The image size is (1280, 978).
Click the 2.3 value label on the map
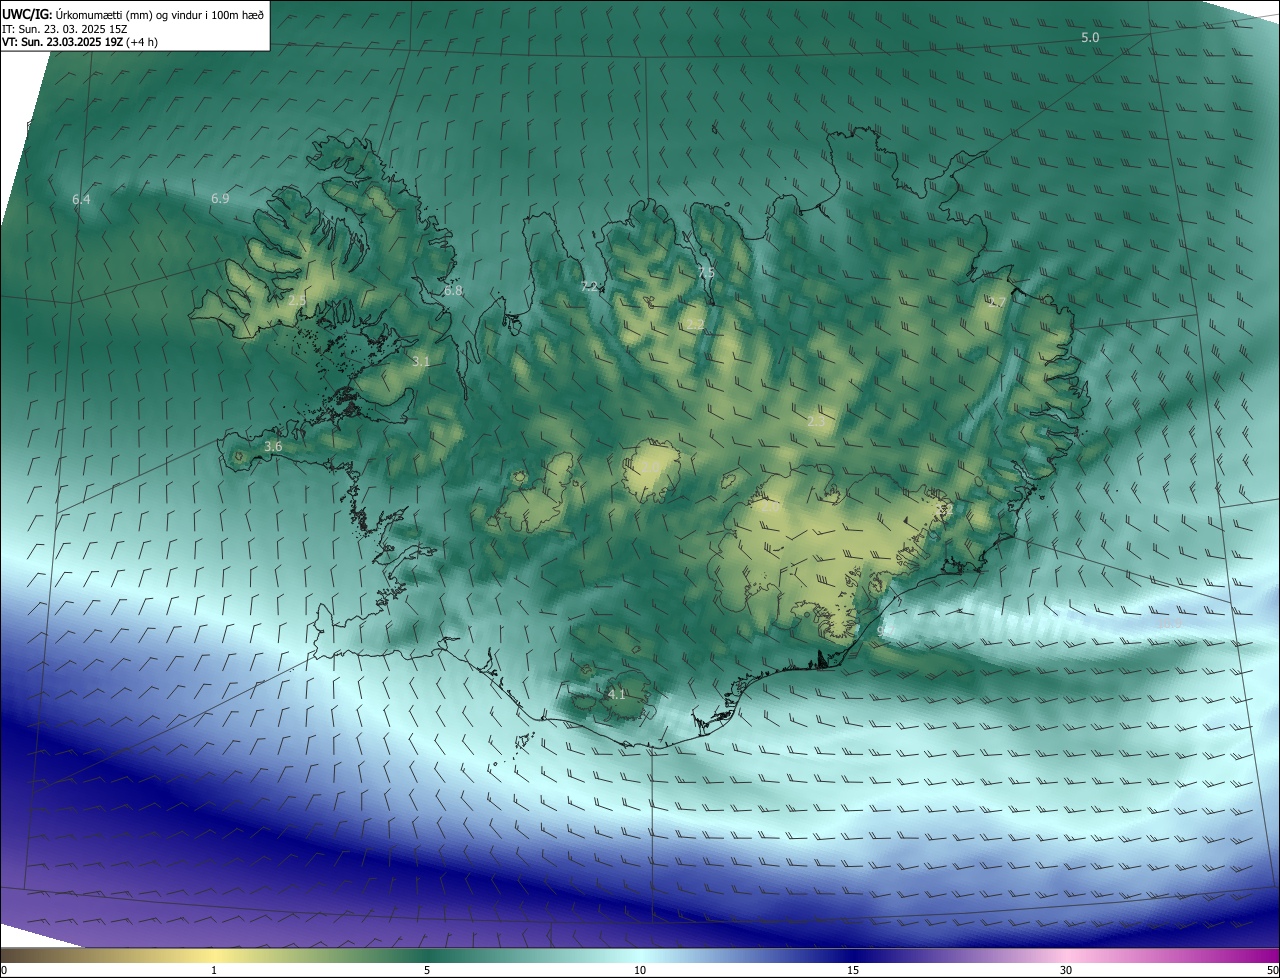[x=817, y=422]
